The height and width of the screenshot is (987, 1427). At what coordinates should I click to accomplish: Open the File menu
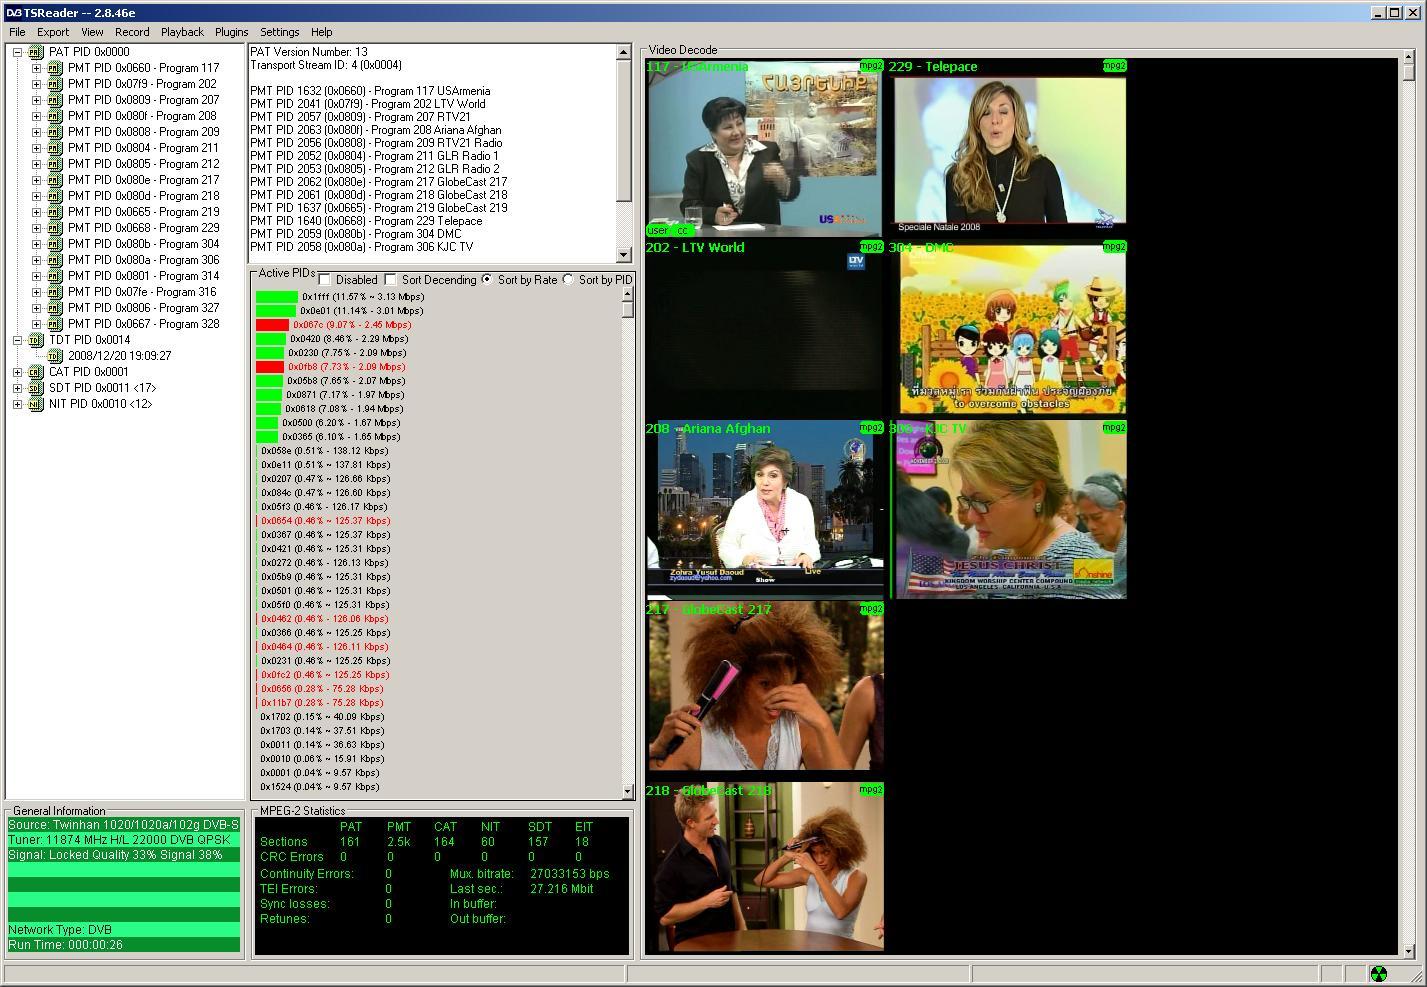click(17, 32)
